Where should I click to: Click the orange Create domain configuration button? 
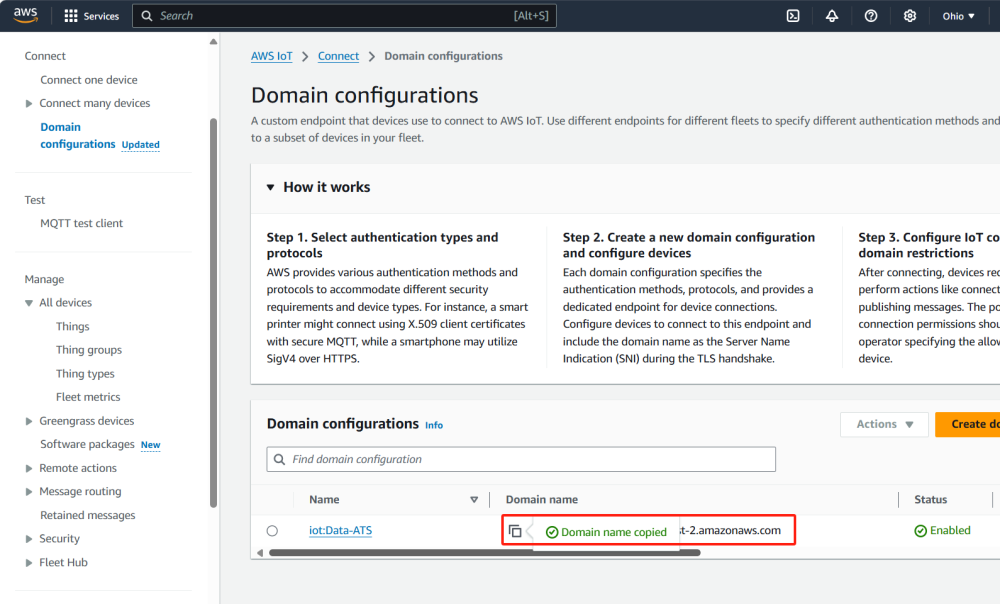967,424
